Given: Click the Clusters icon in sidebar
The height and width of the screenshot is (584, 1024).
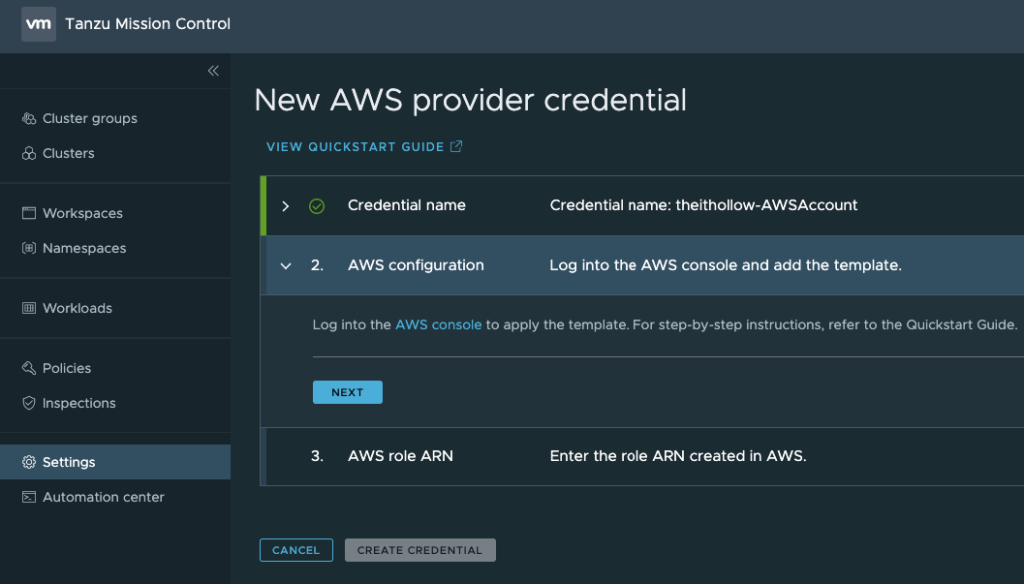Looking at the screenshot, I should point(29,154).
